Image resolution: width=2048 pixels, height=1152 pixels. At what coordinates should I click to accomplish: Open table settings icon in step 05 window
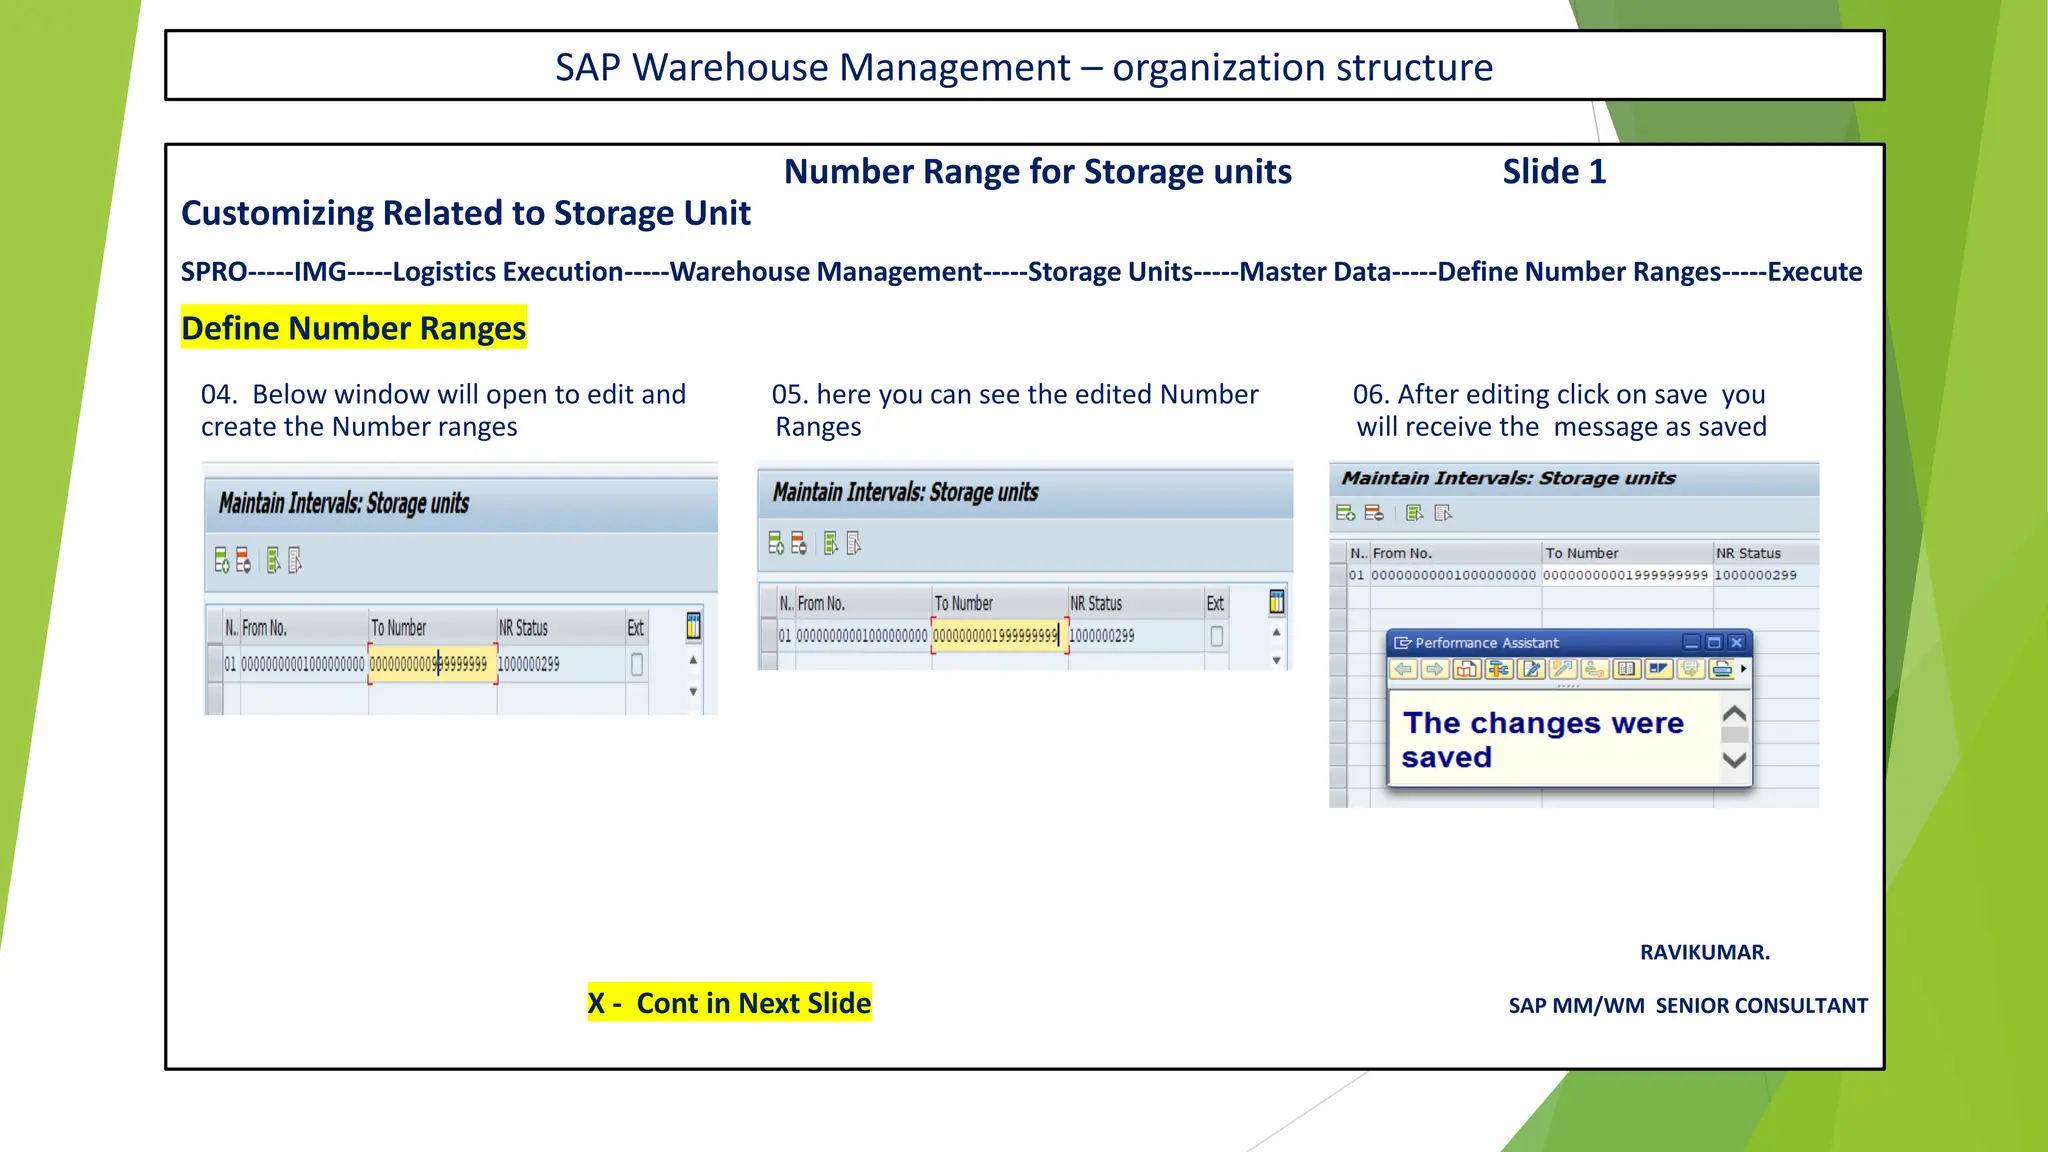(x=1277, y=602)
